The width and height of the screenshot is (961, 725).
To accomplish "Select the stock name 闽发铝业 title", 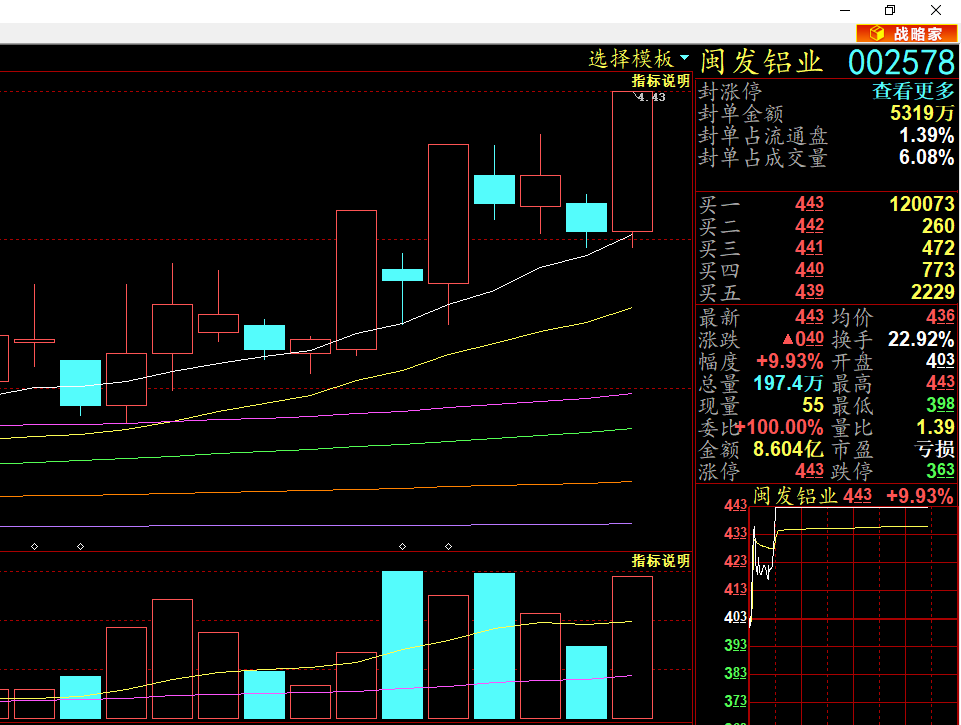I will pyautogui.click(x=761, y=62).
